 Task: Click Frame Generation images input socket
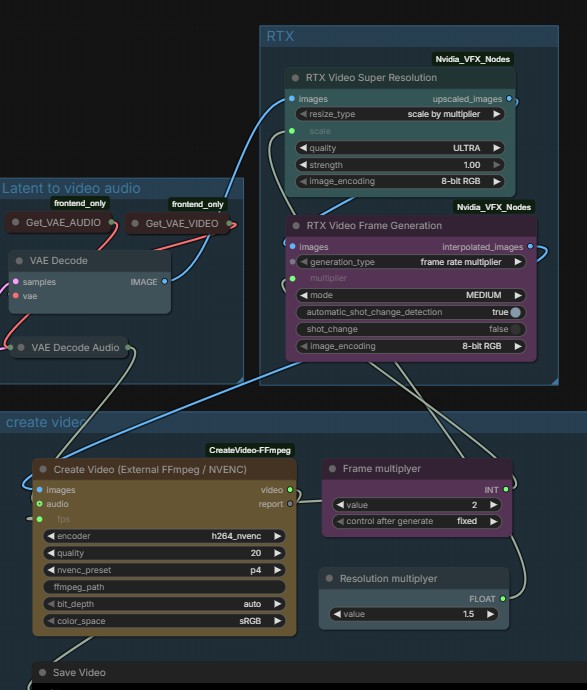pyautogui.click(x=293, y=246)
